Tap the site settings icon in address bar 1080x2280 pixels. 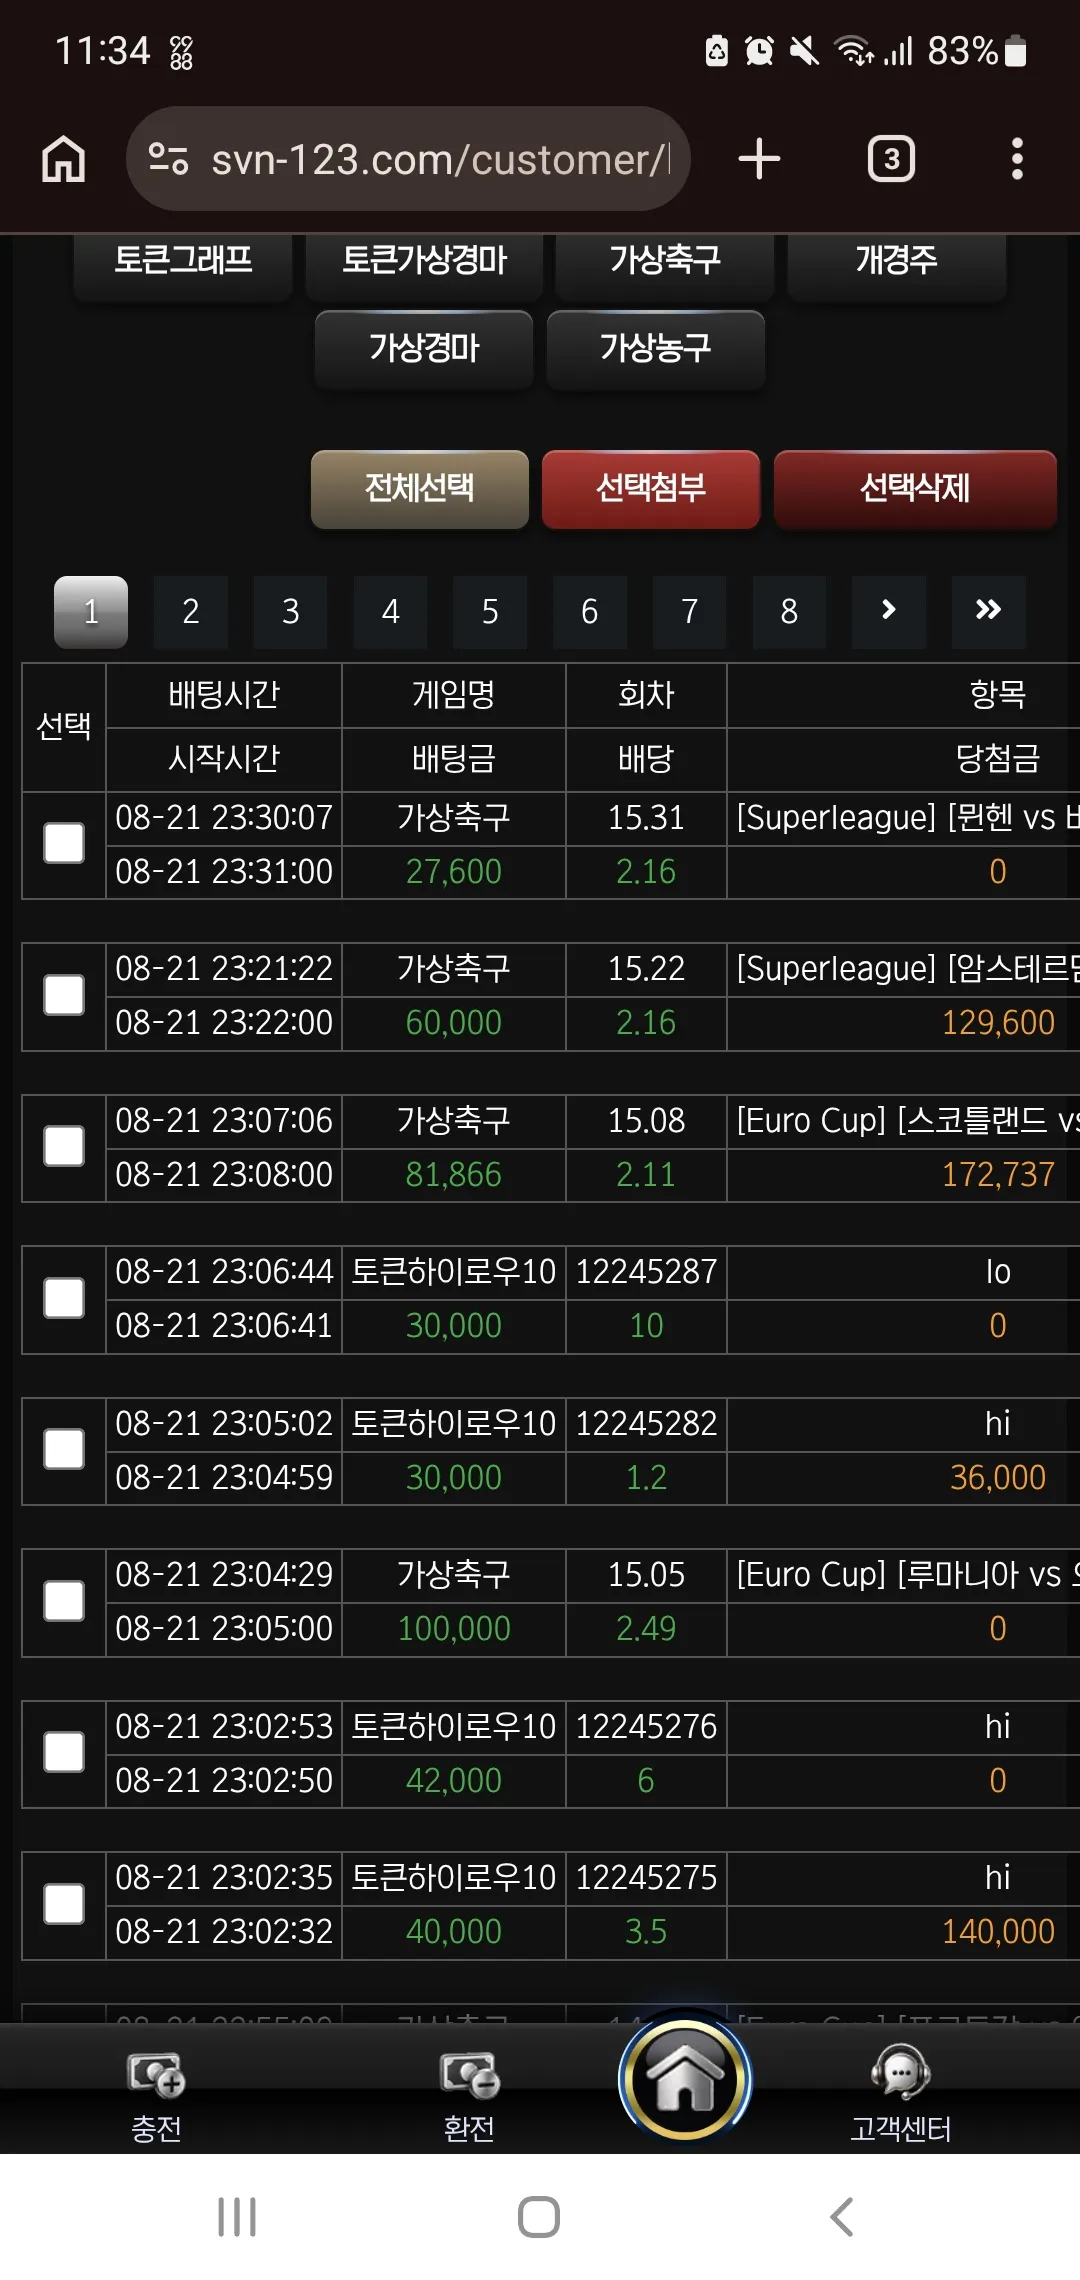[x=168, y=159]
